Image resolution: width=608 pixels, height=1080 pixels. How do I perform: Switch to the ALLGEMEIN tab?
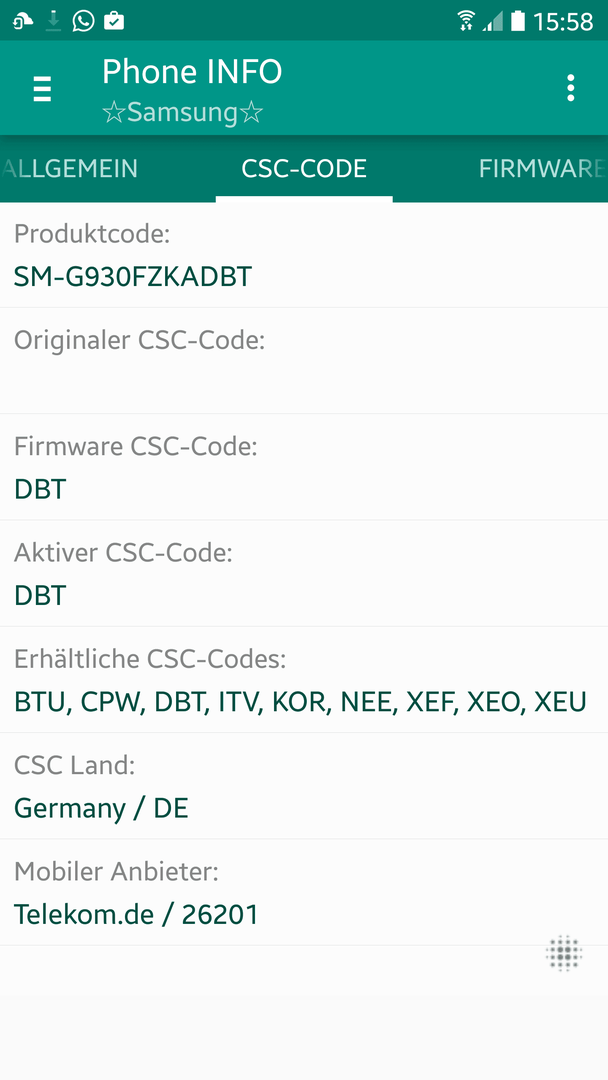(70, 169)
